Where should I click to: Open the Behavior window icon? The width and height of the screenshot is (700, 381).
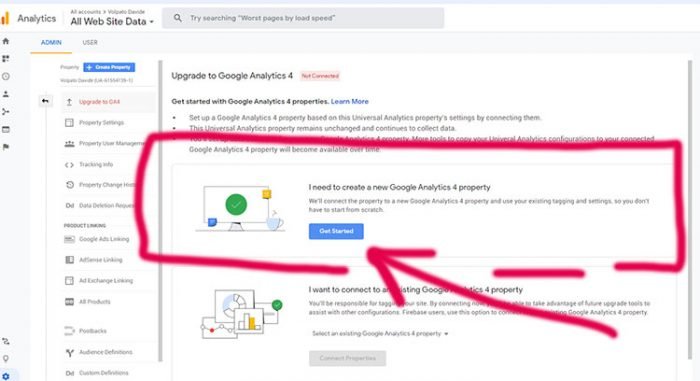tap(6, 130)
